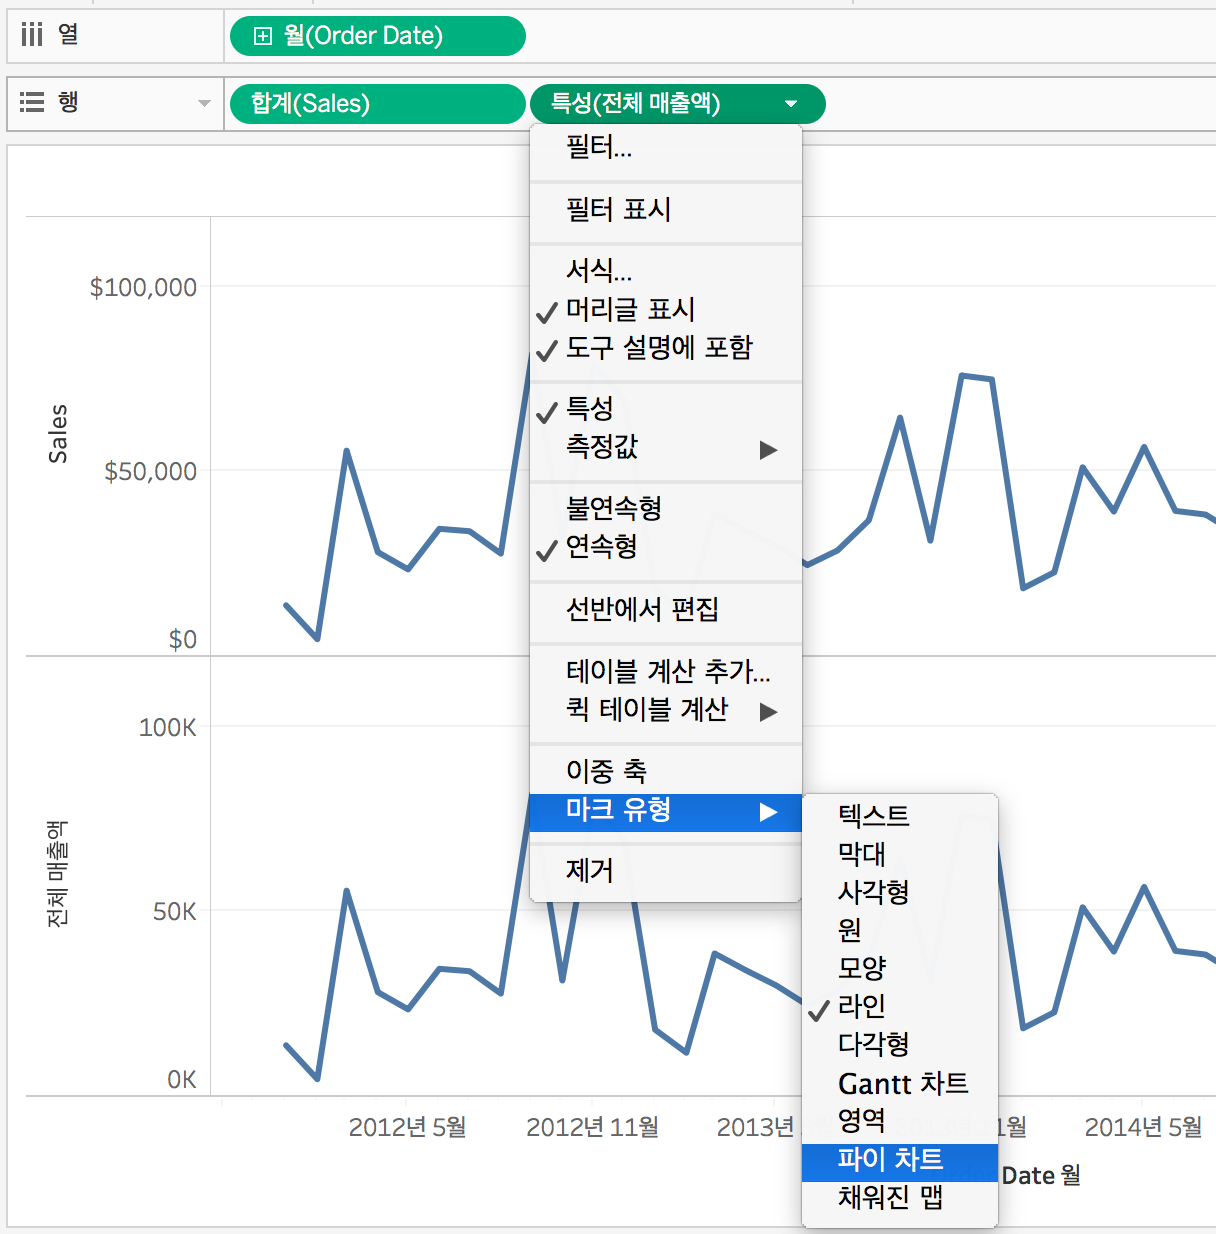Select 다각형 mark type
1216x1234 pixels.
(x=900, y=1043)
